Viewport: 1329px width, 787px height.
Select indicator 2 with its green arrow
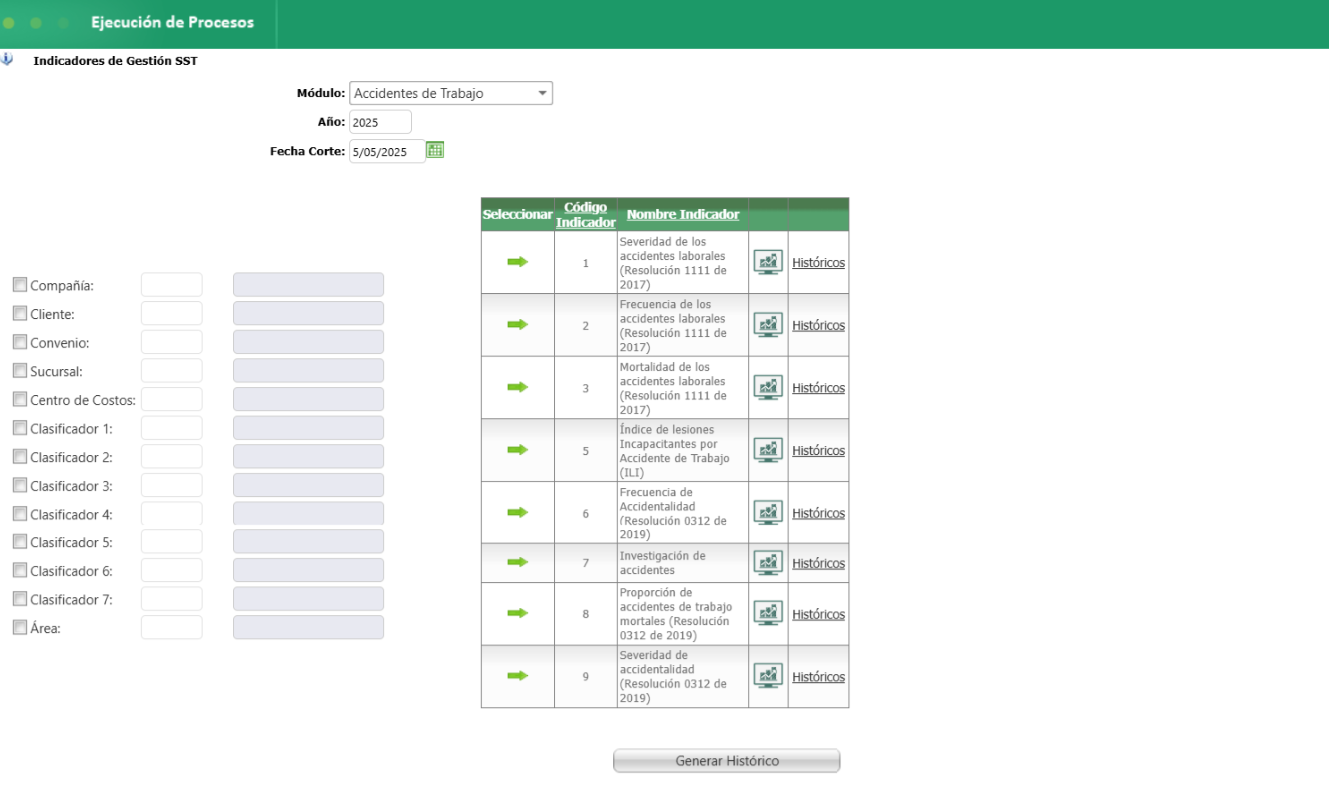(517, 324)
